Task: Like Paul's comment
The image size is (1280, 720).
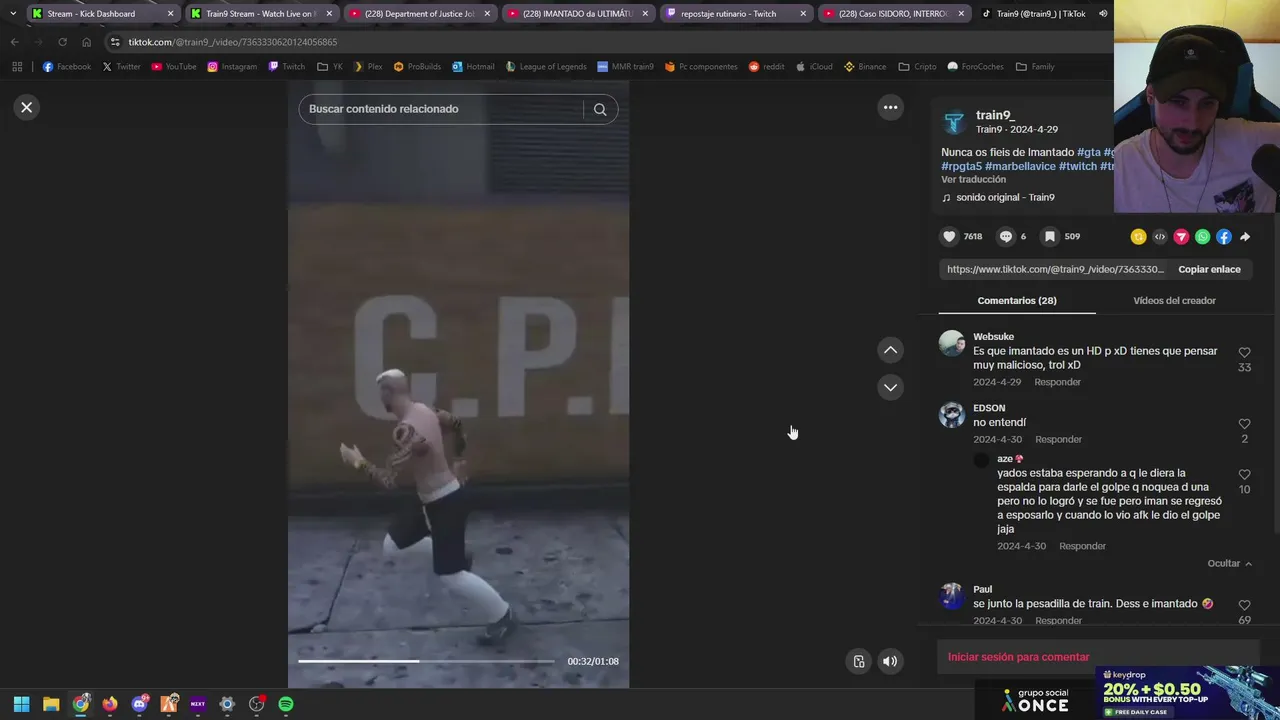Action: [1244, 606]
